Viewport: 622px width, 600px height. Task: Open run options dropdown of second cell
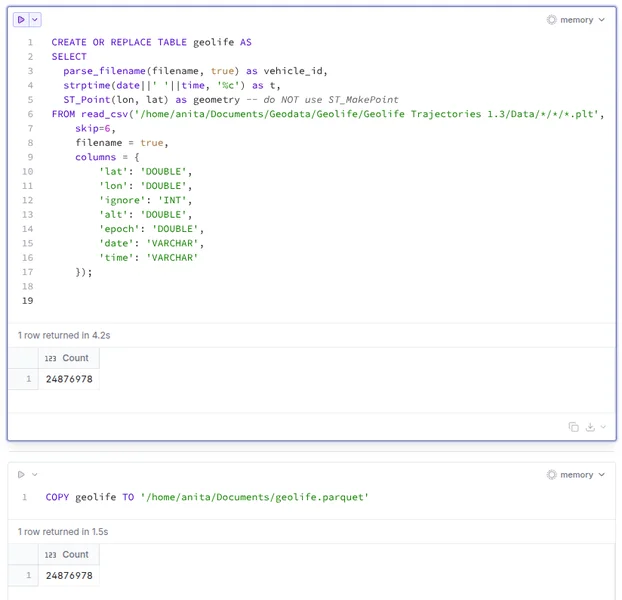pos(34,474)
